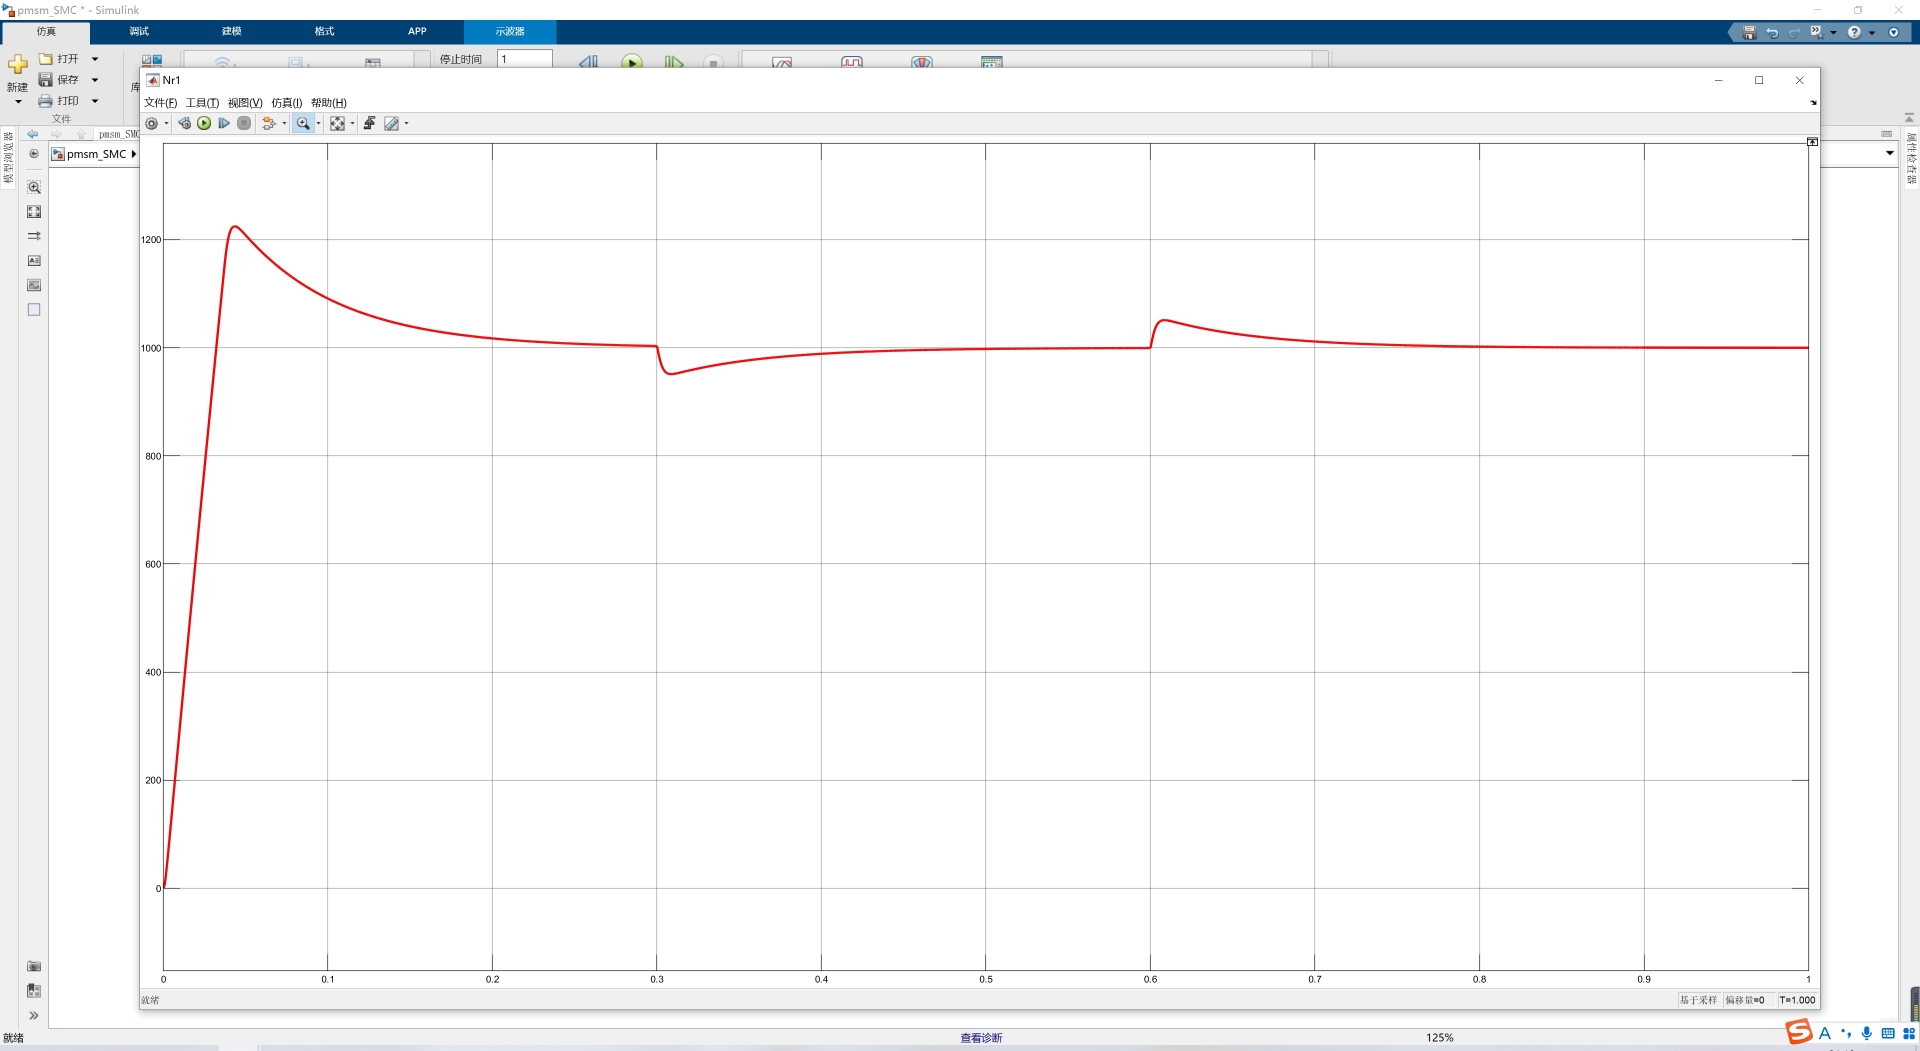Image resolution: width=1920 pixels, height=1051 pixels.
Task: Expand the measurements ruler dropdown arrow
Action: 406,124
